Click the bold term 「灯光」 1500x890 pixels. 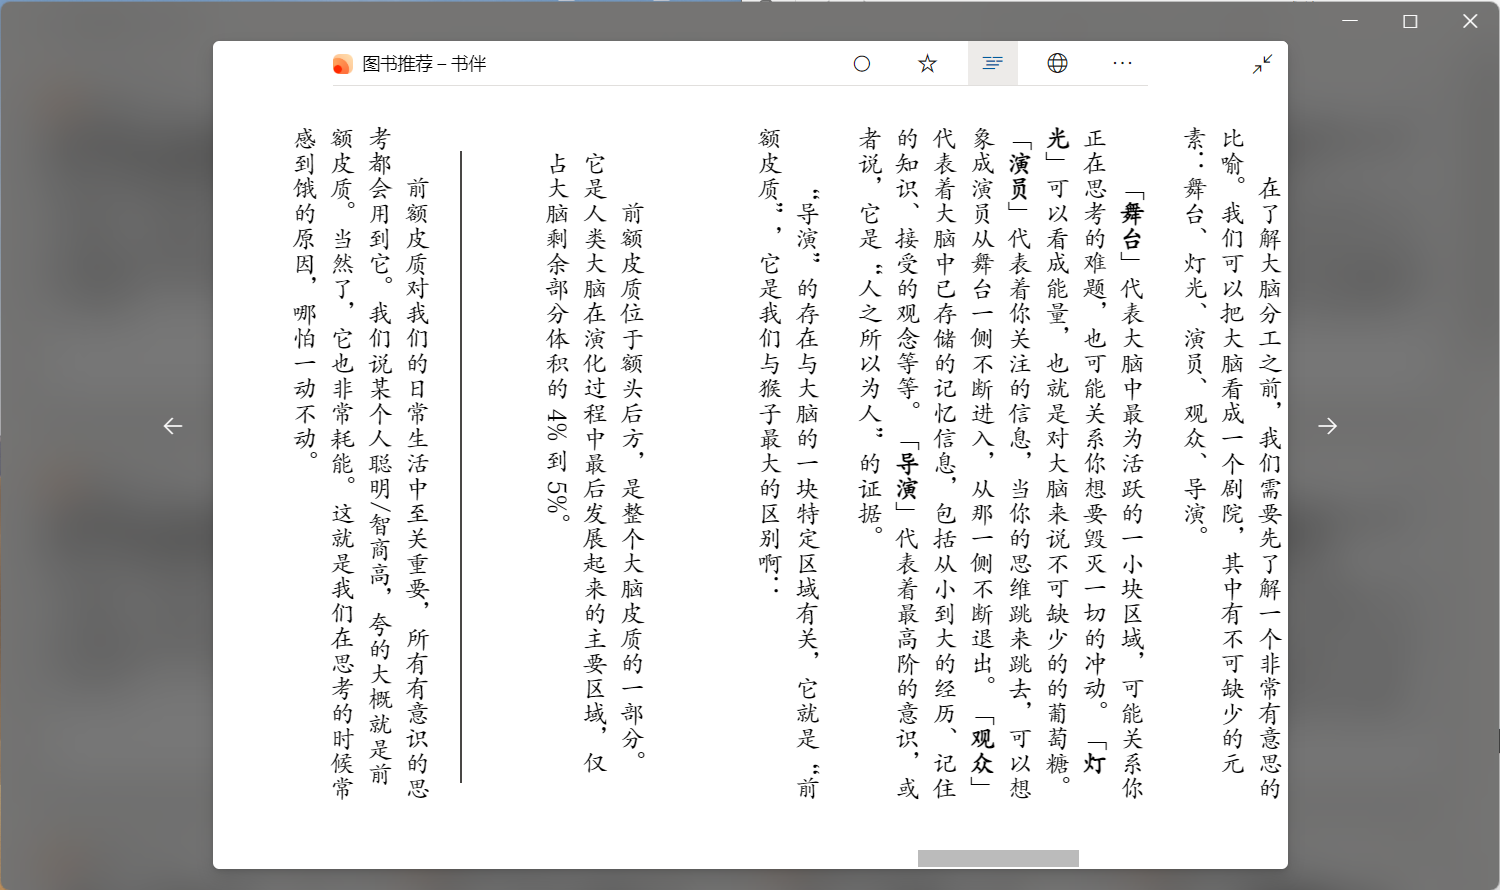(1095, 762)
